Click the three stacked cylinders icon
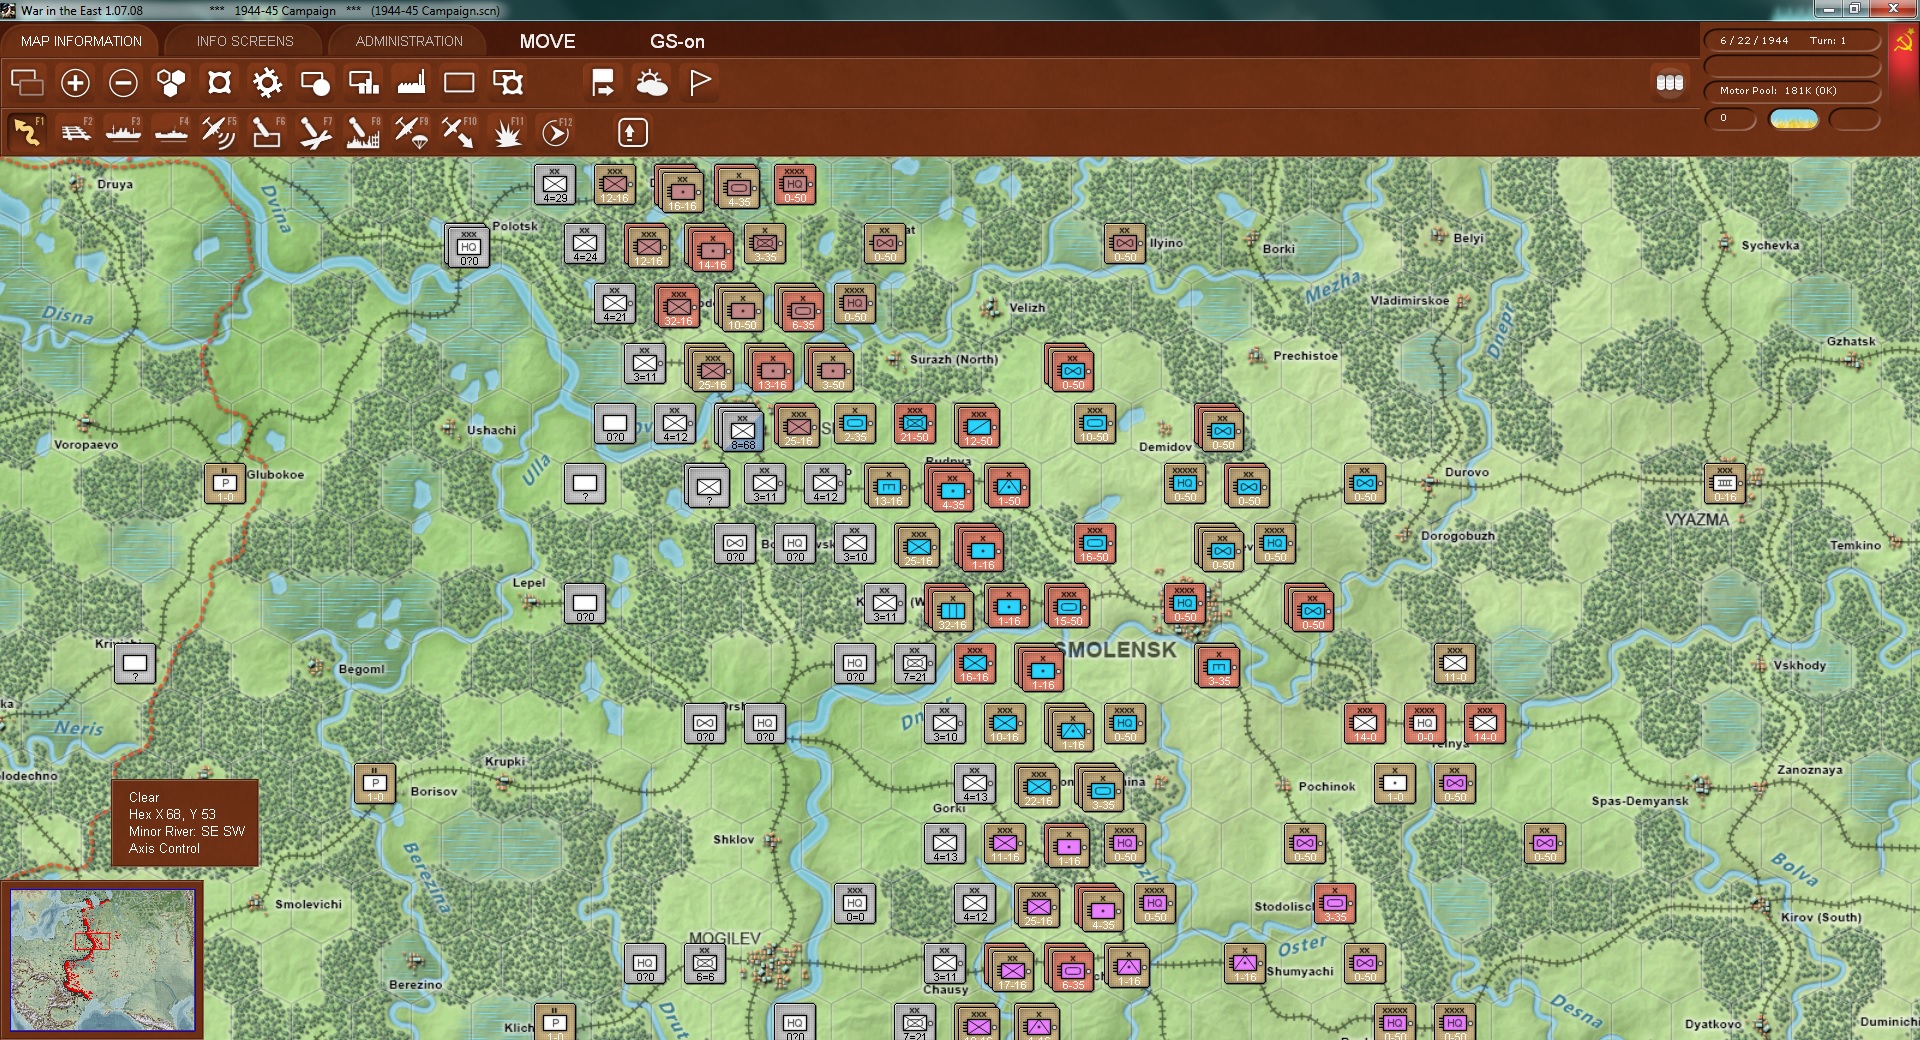 tap(1670, 82)
